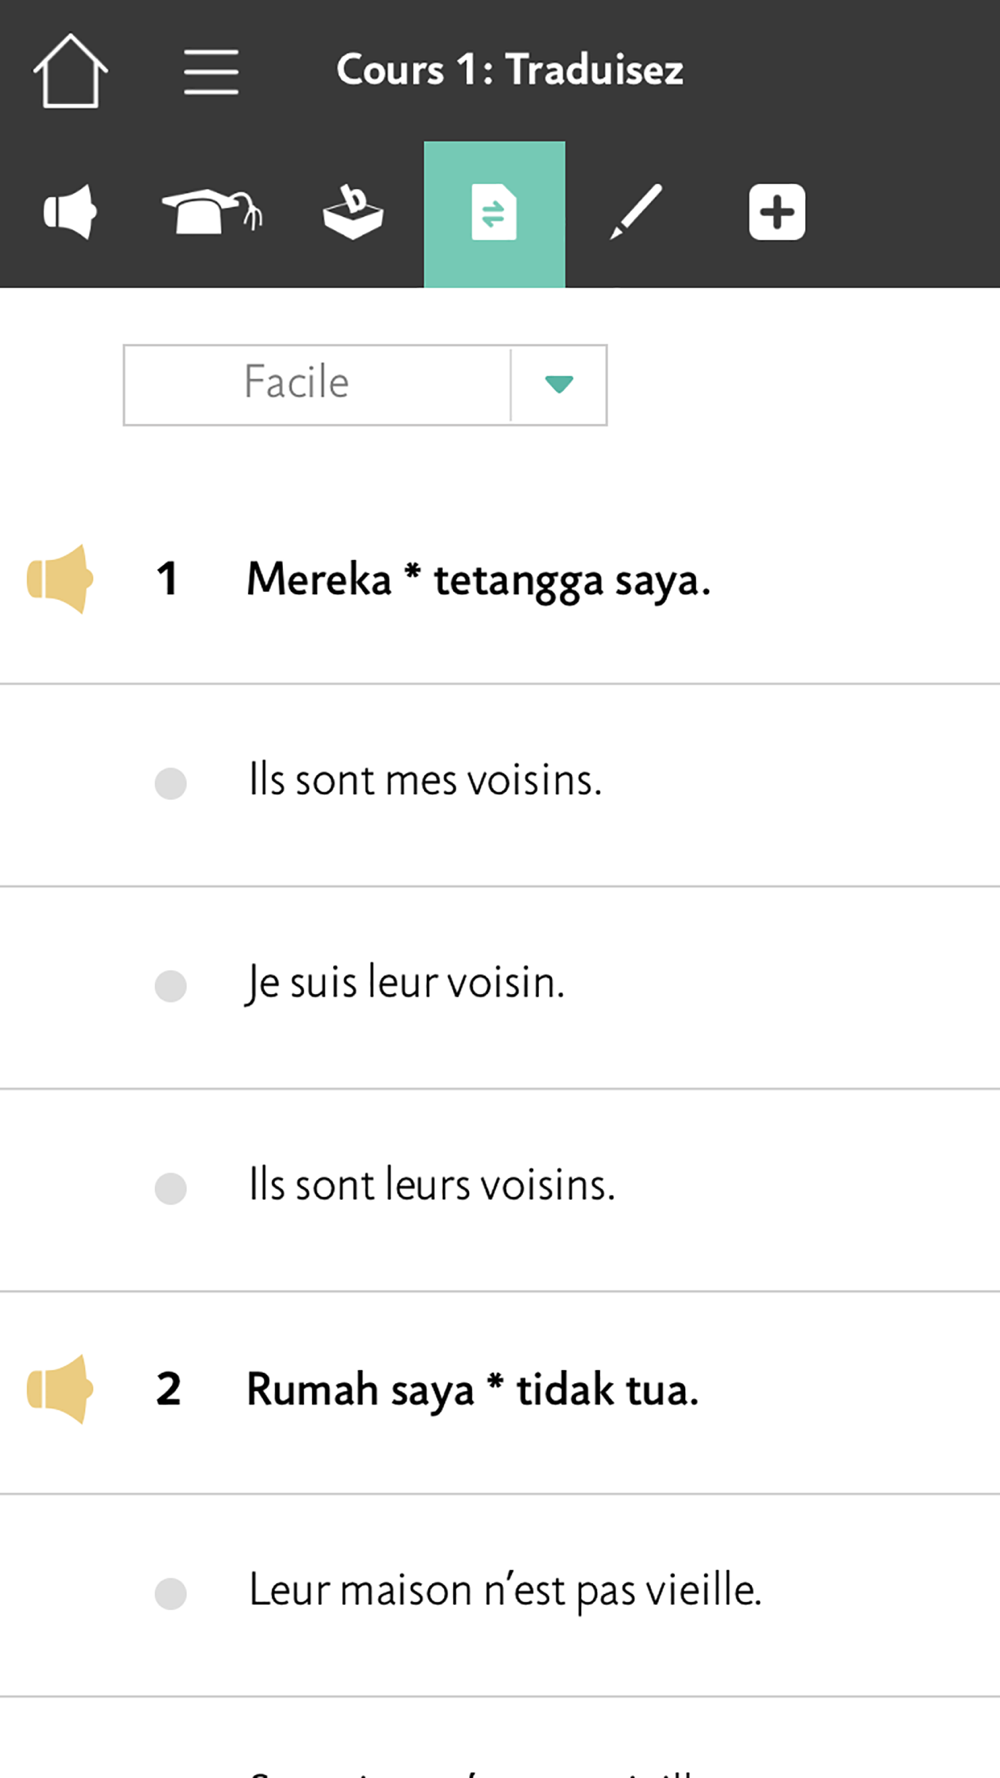Select "Leur maison n'est pas vieille." option

pyautogui.click(x=171, y=1593)
